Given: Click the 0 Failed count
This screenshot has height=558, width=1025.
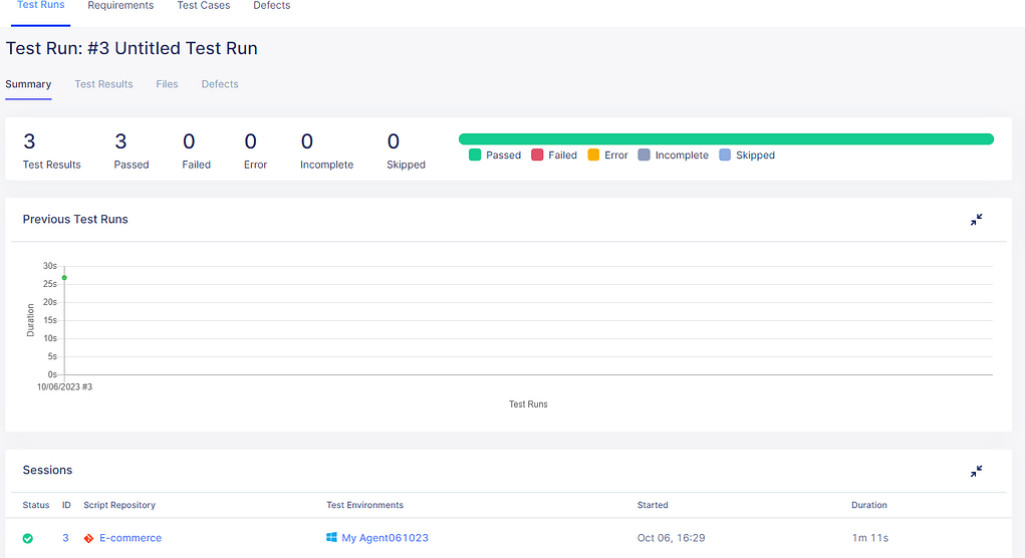Looking at the screenshot, I should click(189, 141).
